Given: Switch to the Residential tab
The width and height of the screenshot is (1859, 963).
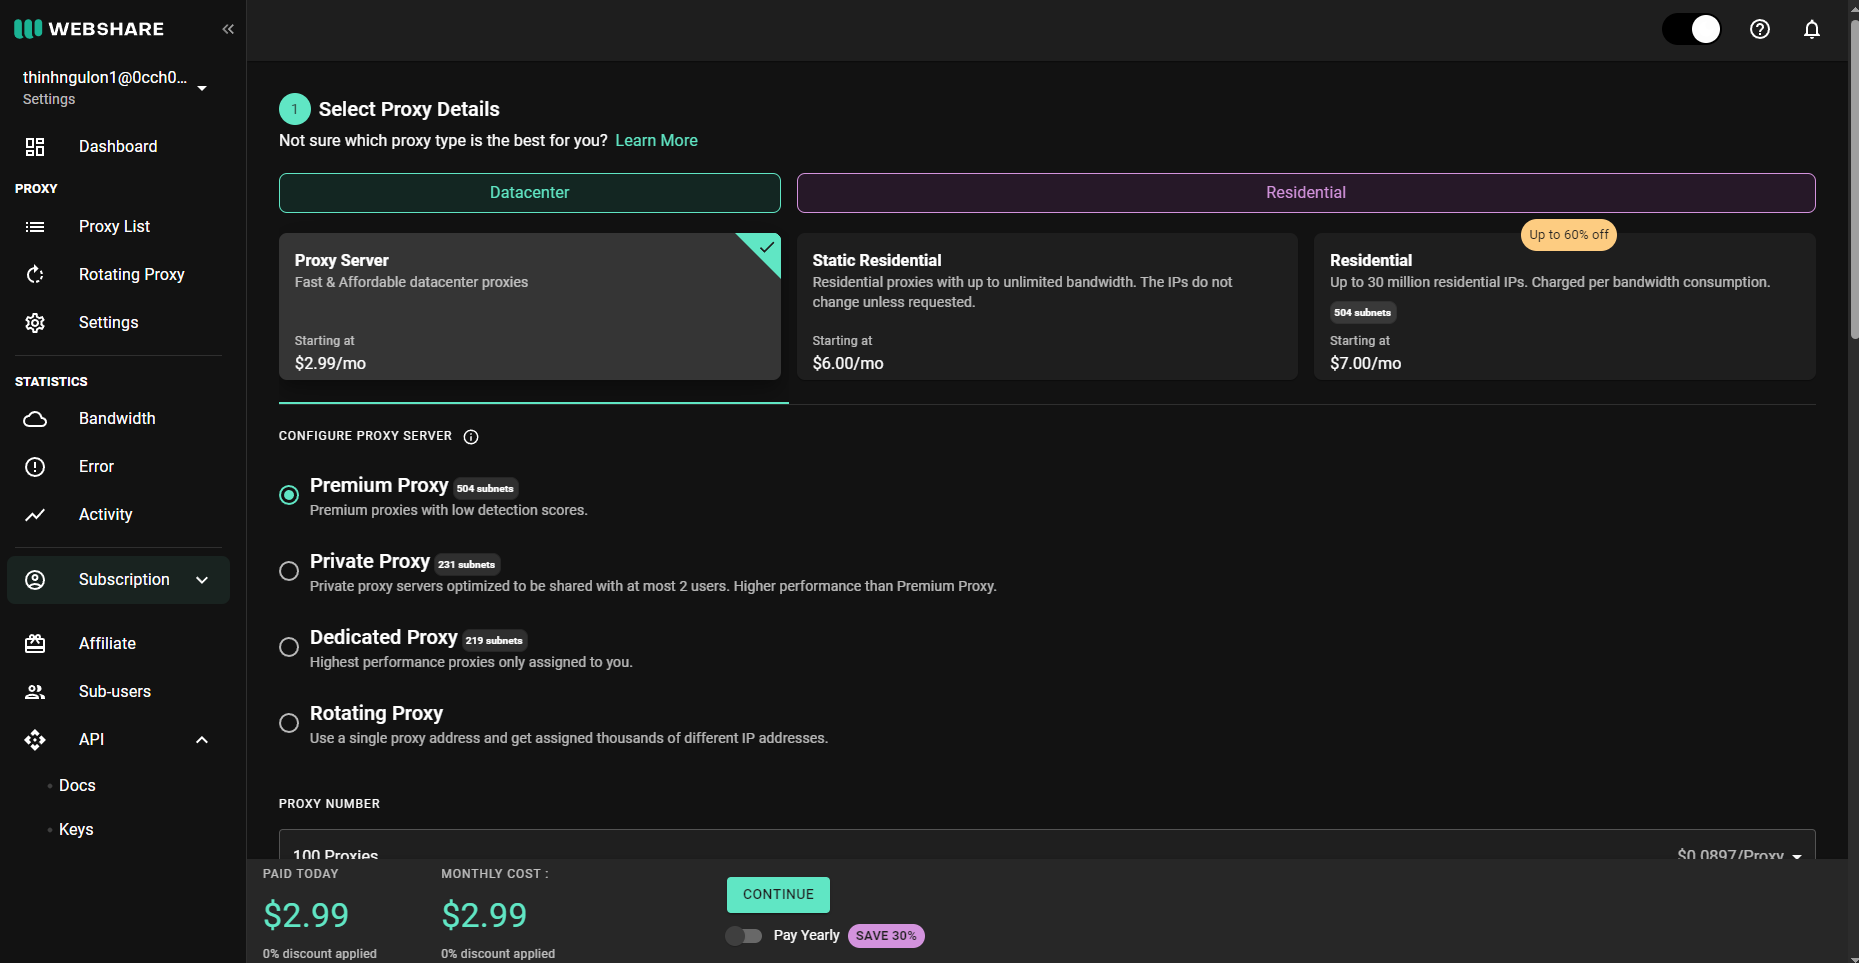Looking at the screenshot, I should tap(1306, 193).
